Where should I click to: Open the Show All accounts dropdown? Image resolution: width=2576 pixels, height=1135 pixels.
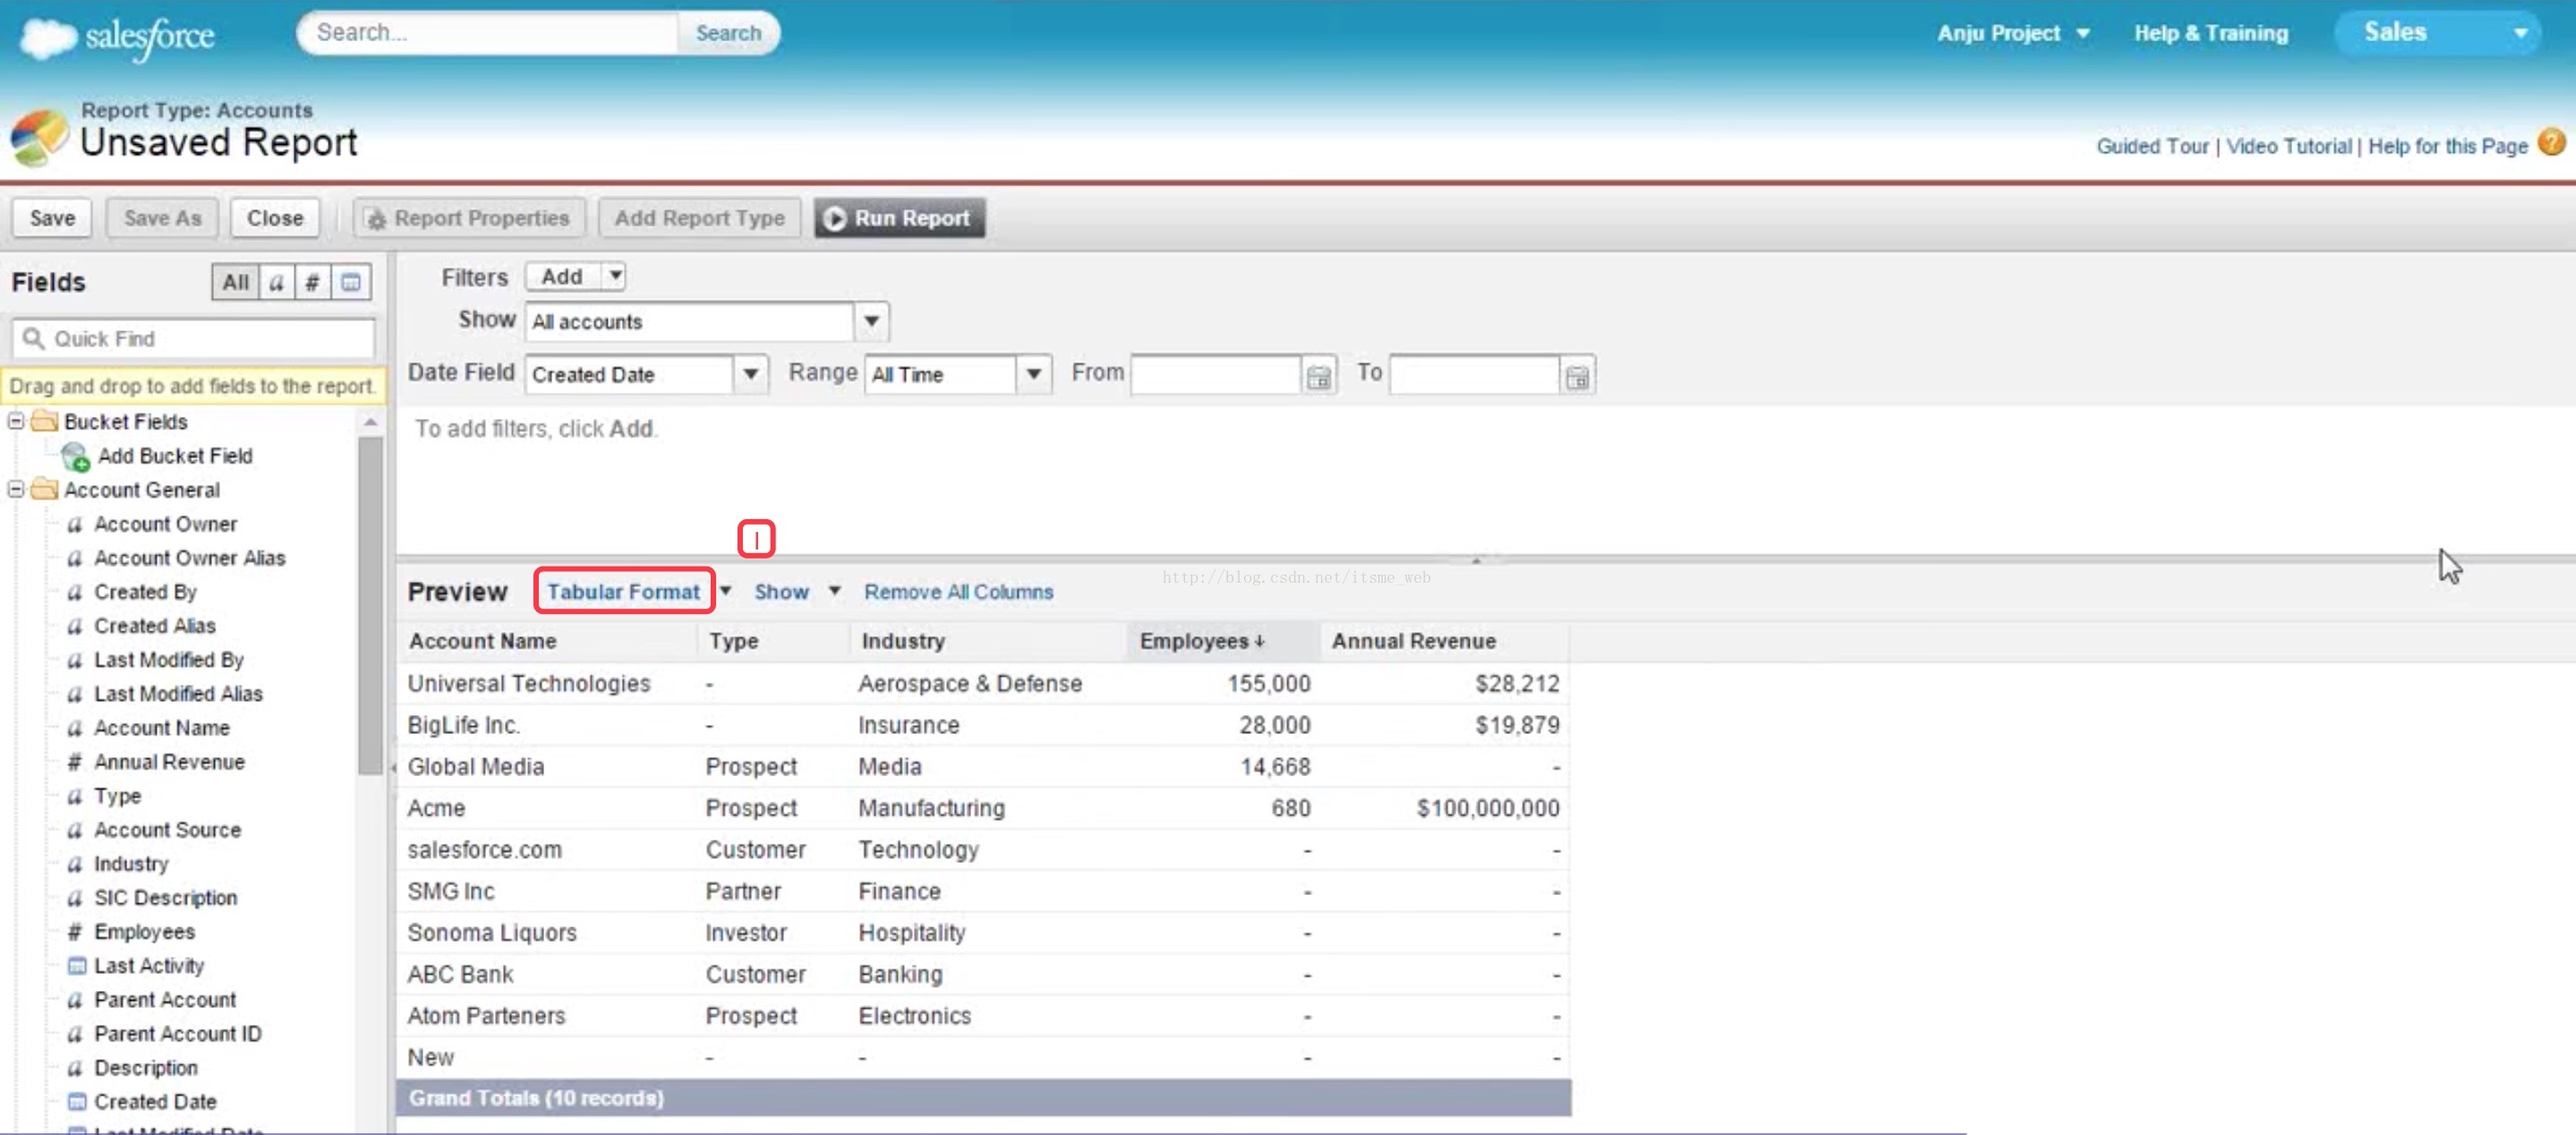[x=871, y=322]
